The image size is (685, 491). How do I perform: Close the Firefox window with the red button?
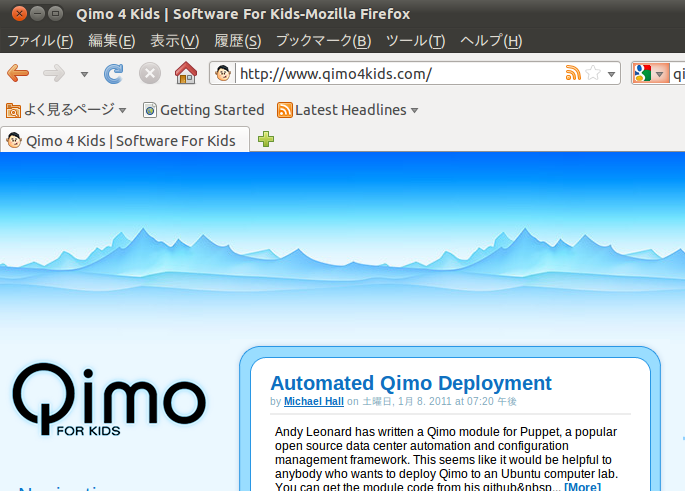tap(19, 14)
